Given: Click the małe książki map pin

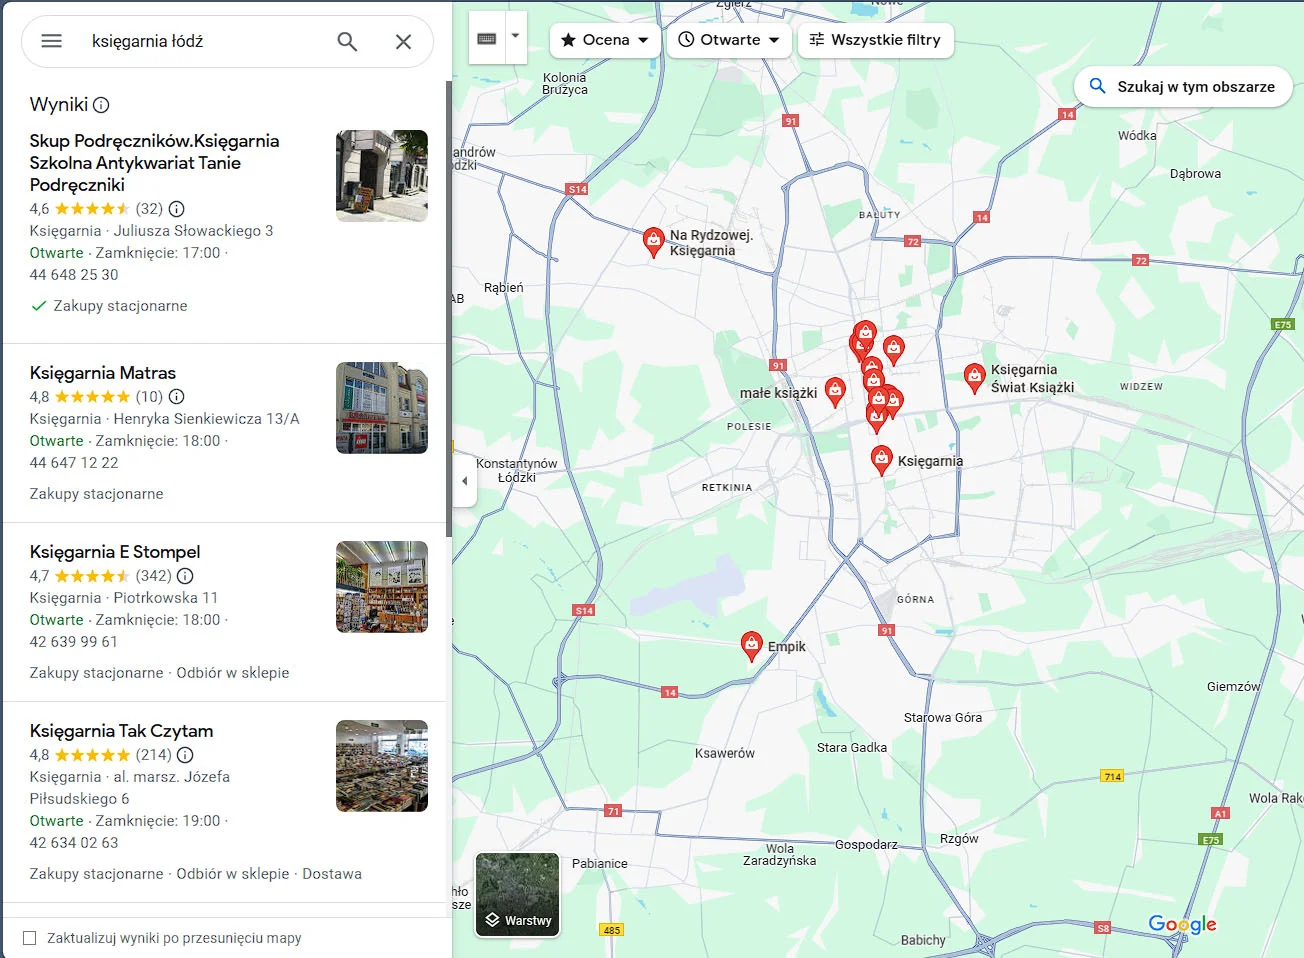Looking at the screenshot, I should [x=835, y=391].
